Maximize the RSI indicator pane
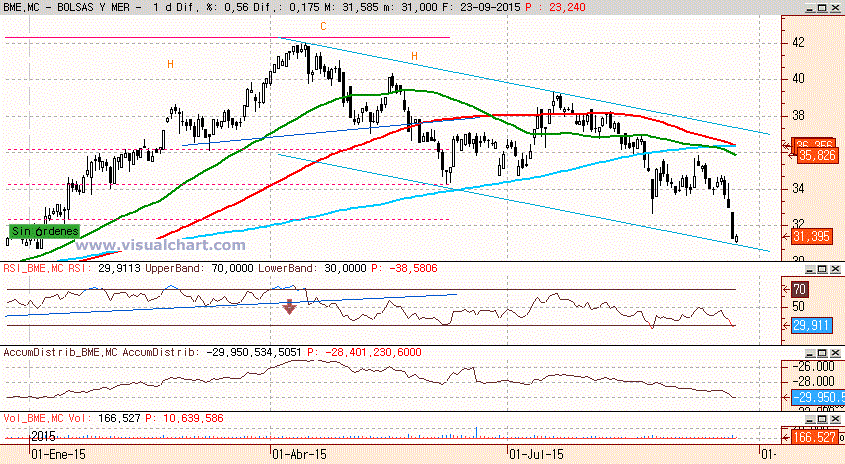Image resolution: width=845 pixels, height=464 pixels. [x=822, y=269]
